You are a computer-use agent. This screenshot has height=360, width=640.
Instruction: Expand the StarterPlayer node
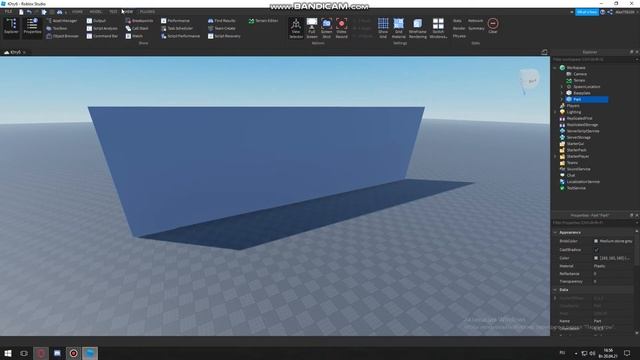click(555, 156)
